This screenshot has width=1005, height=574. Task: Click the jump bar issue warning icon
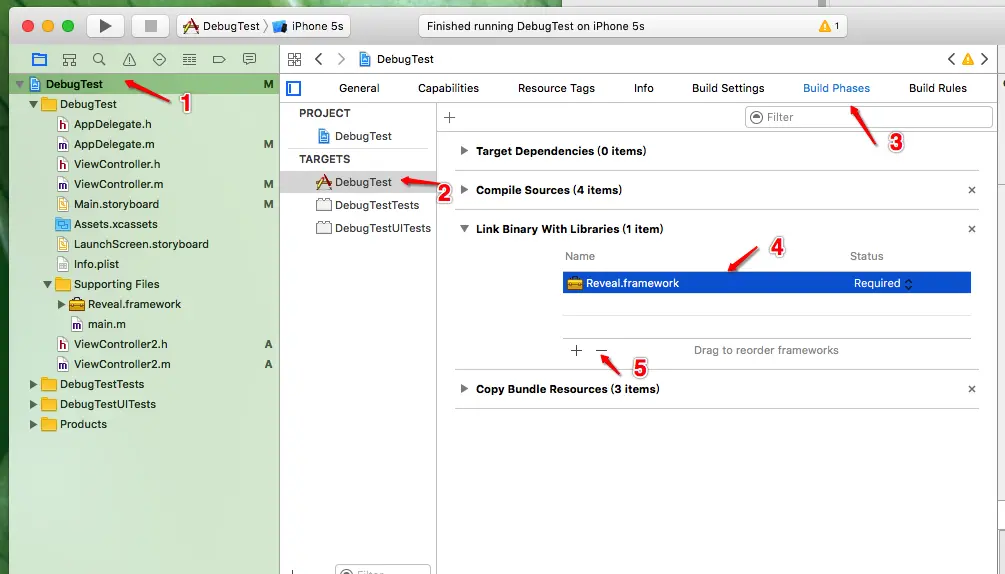(x=968, y=59)
